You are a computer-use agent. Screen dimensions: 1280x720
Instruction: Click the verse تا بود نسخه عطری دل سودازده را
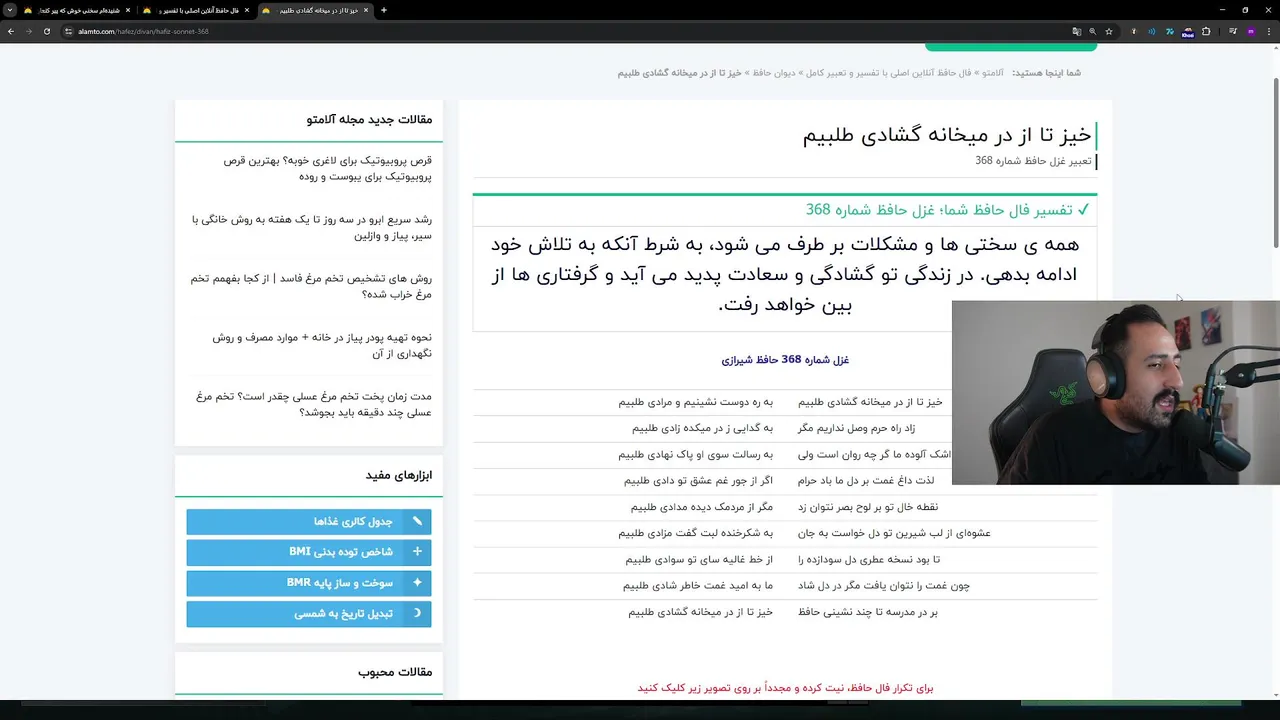[x=869, y=559]
